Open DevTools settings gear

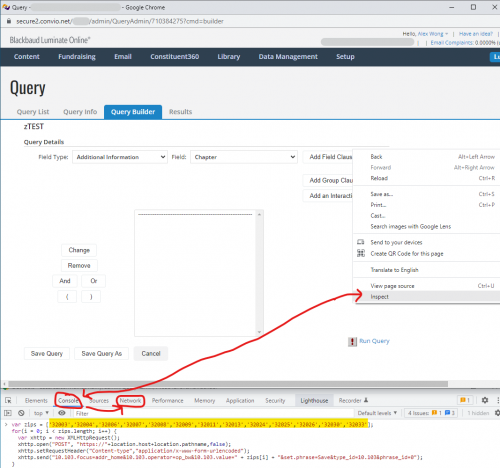485,400
